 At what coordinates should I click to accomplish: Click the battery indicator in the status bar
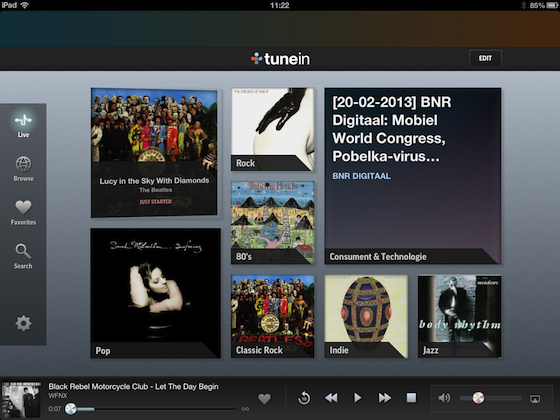tap(552, 5)
